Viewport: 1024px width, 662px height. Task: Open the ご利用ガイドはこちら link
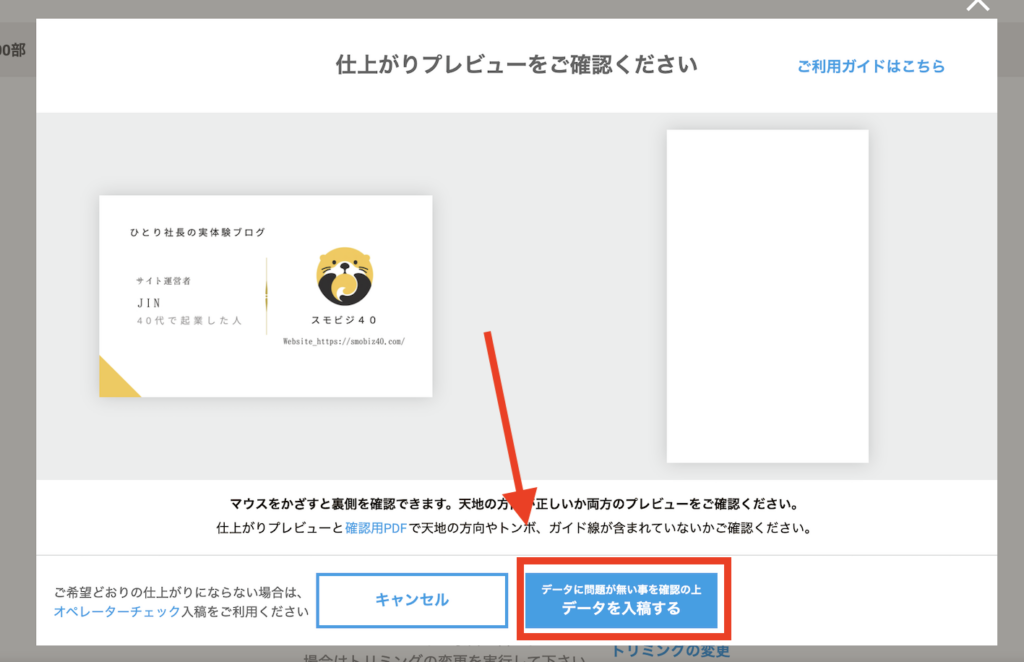coord(871,66)
